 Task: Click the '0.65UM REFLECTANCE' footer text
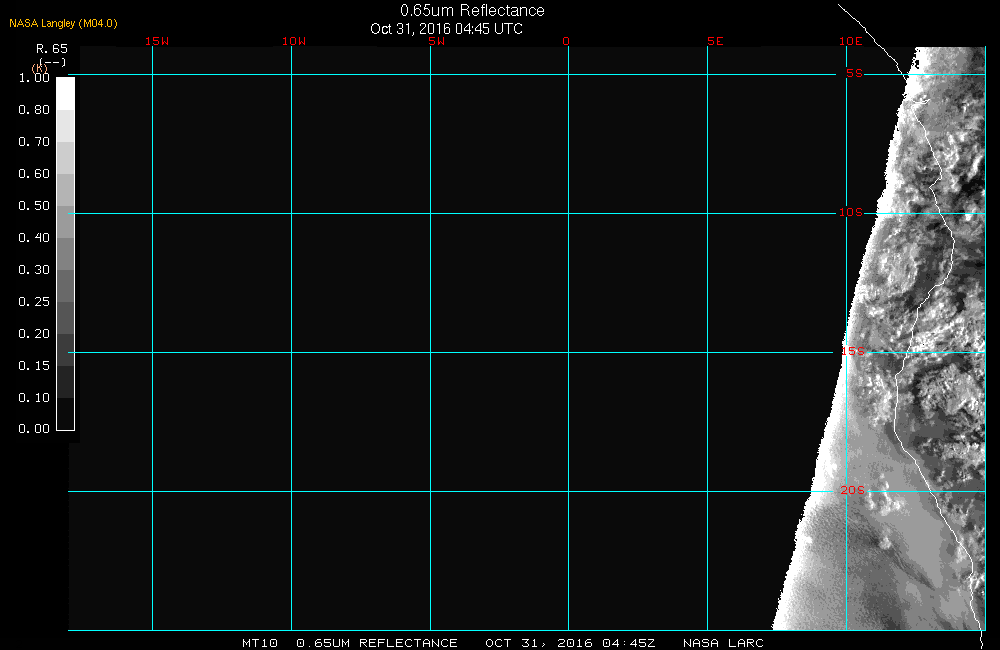tap(377, 643)
